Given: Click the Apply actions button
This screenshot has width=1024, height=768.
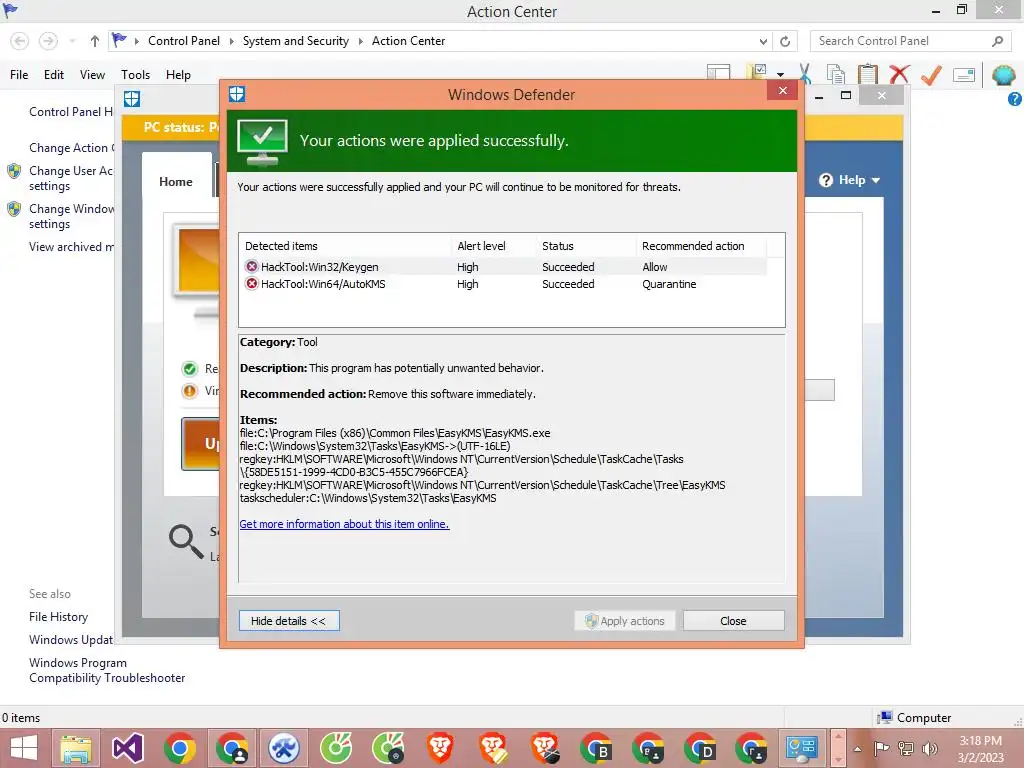Looking at the screenshot, I should coord(624,620).
